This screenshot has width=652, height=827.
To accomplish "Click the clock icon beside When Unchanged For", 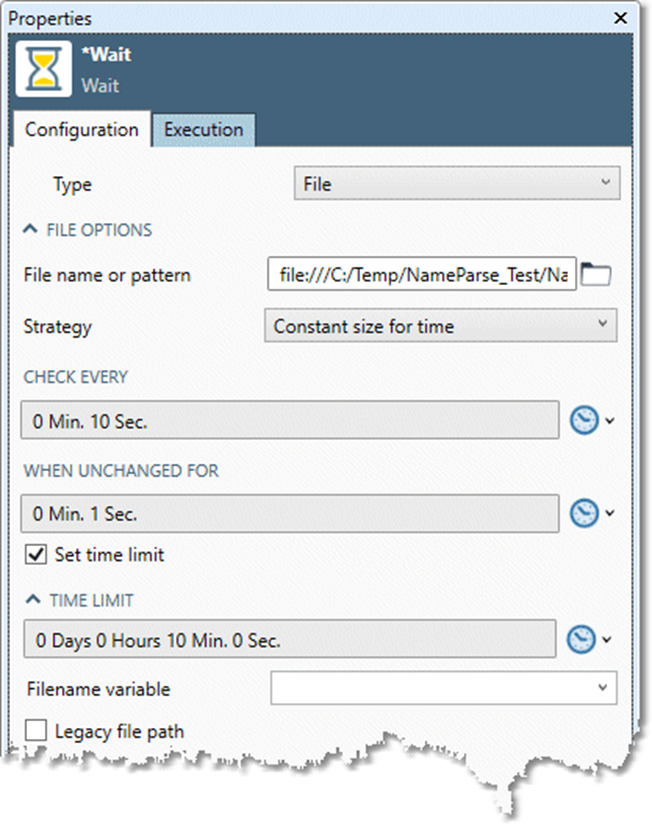I will [x=584, y=514].
